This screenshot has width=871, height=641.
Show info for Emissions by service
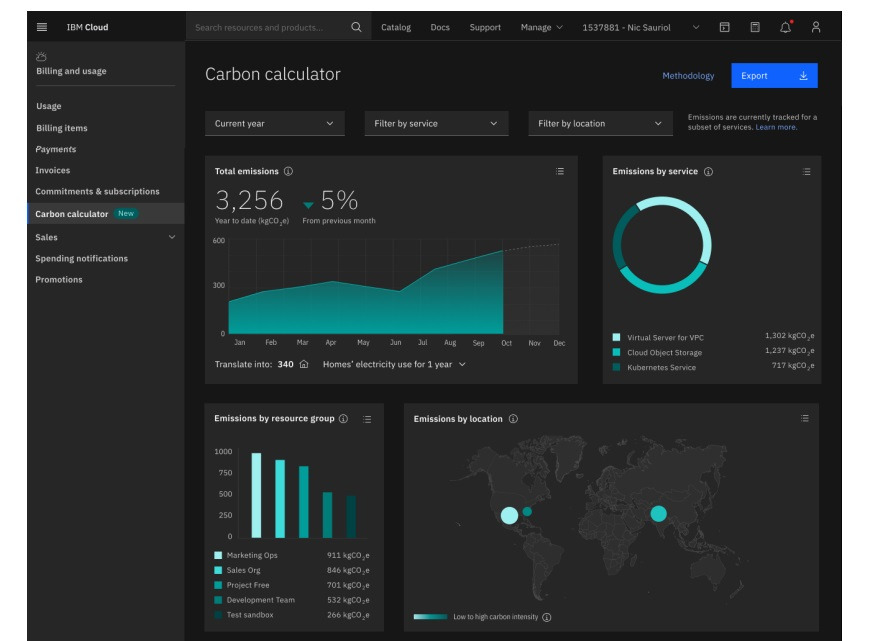click(x=708, y=172)
